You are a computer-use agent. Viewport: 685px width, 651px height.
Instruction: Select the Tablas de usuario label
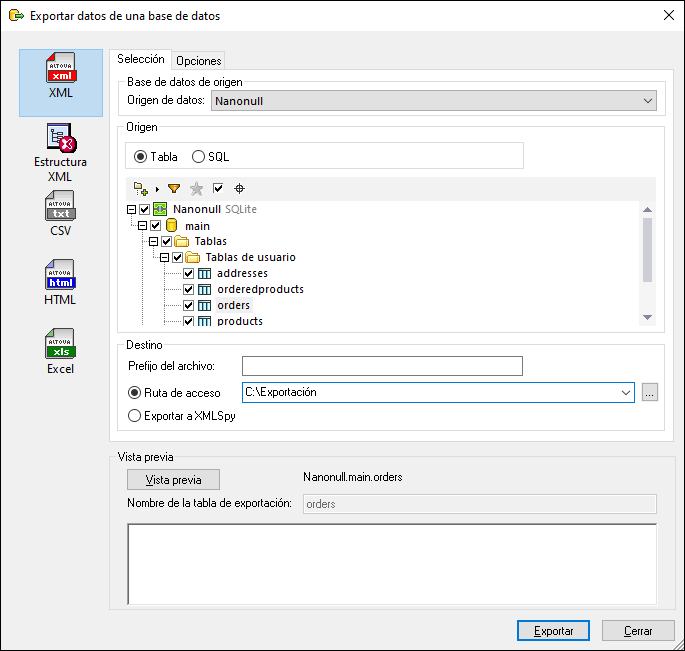coord(251,257)
